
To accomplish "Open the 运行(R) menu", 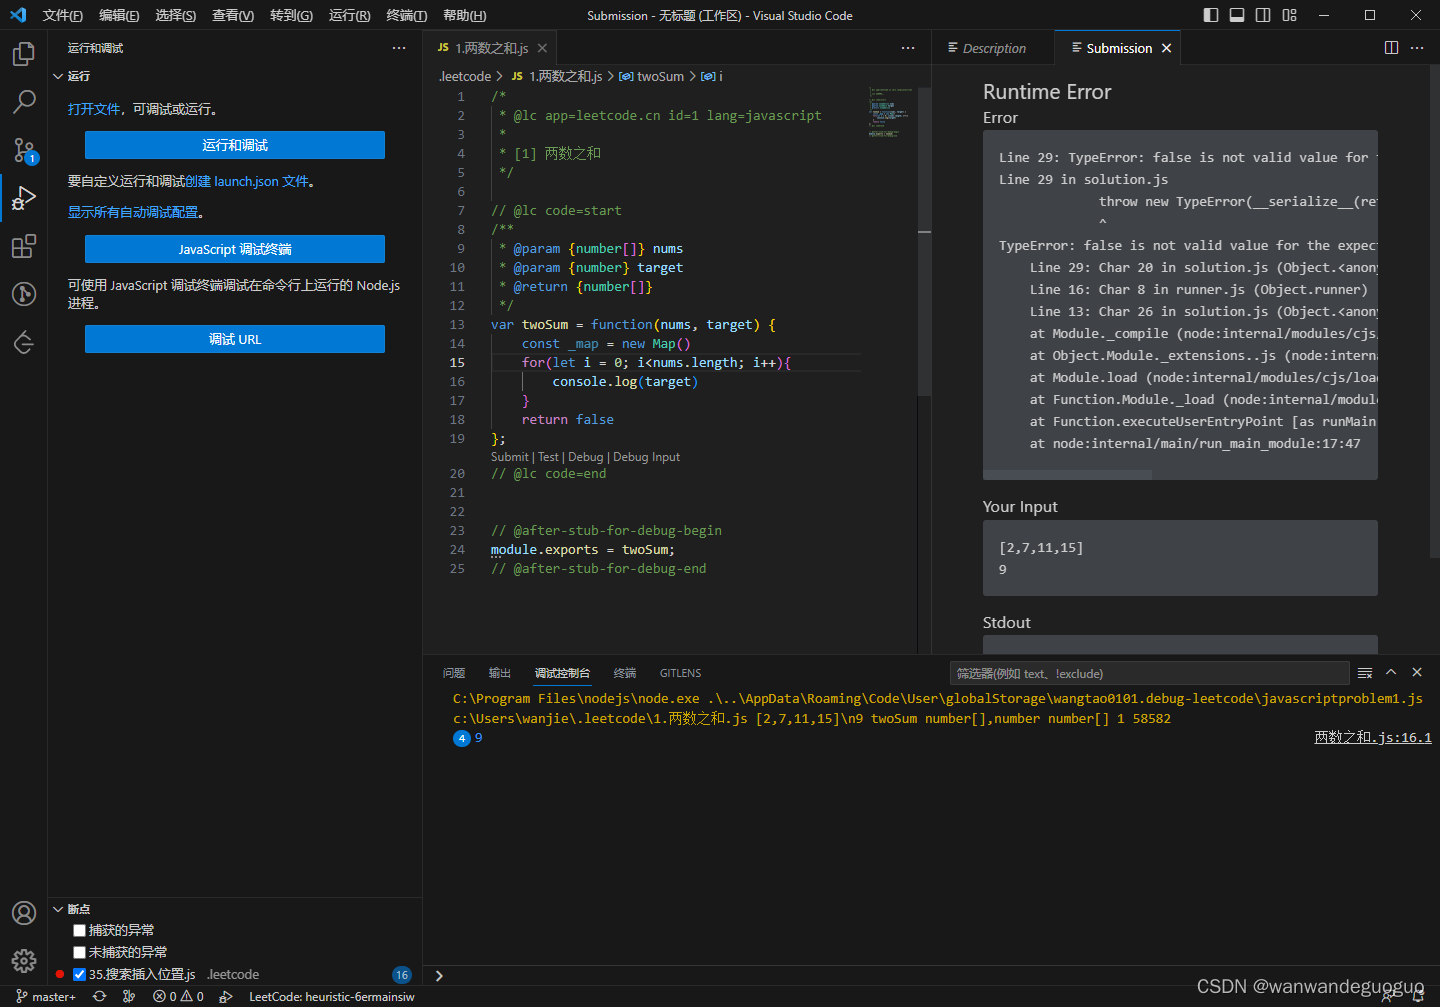I will click(x=349, y=15).
